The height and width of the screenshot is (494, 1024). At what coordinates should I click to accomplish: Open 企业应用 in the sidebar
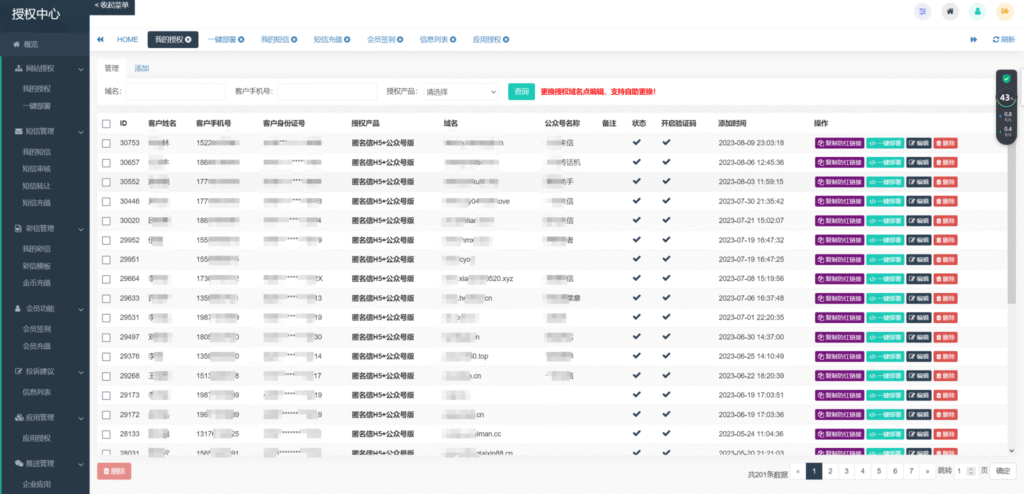(x=37, y=484)
